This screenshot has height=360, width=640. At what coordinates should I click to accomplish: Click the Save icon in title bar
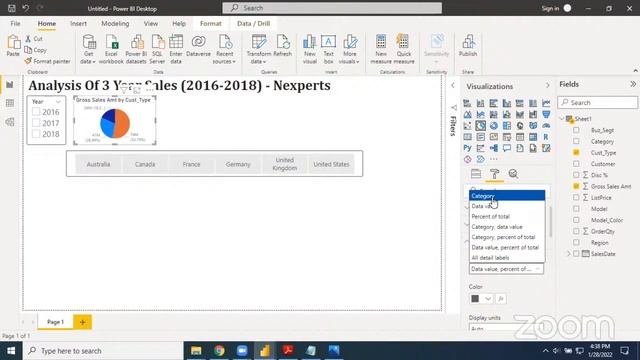click(x=11, y=8)
